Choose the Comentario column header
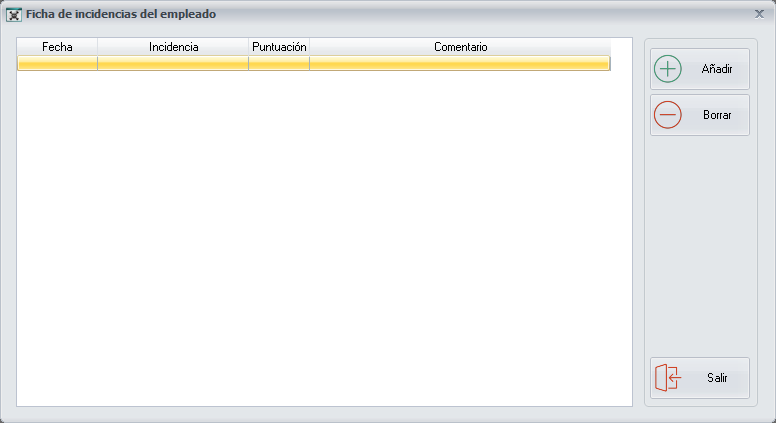776x423 pixels. (x=460, y=47)
